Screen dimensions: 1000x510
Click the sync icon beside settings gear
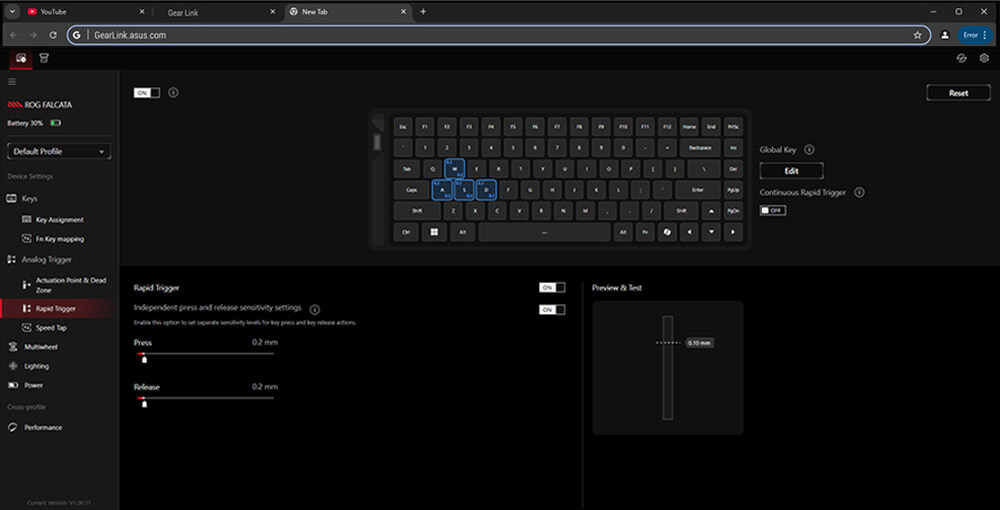pyautogui.click(x=961, y=59)
